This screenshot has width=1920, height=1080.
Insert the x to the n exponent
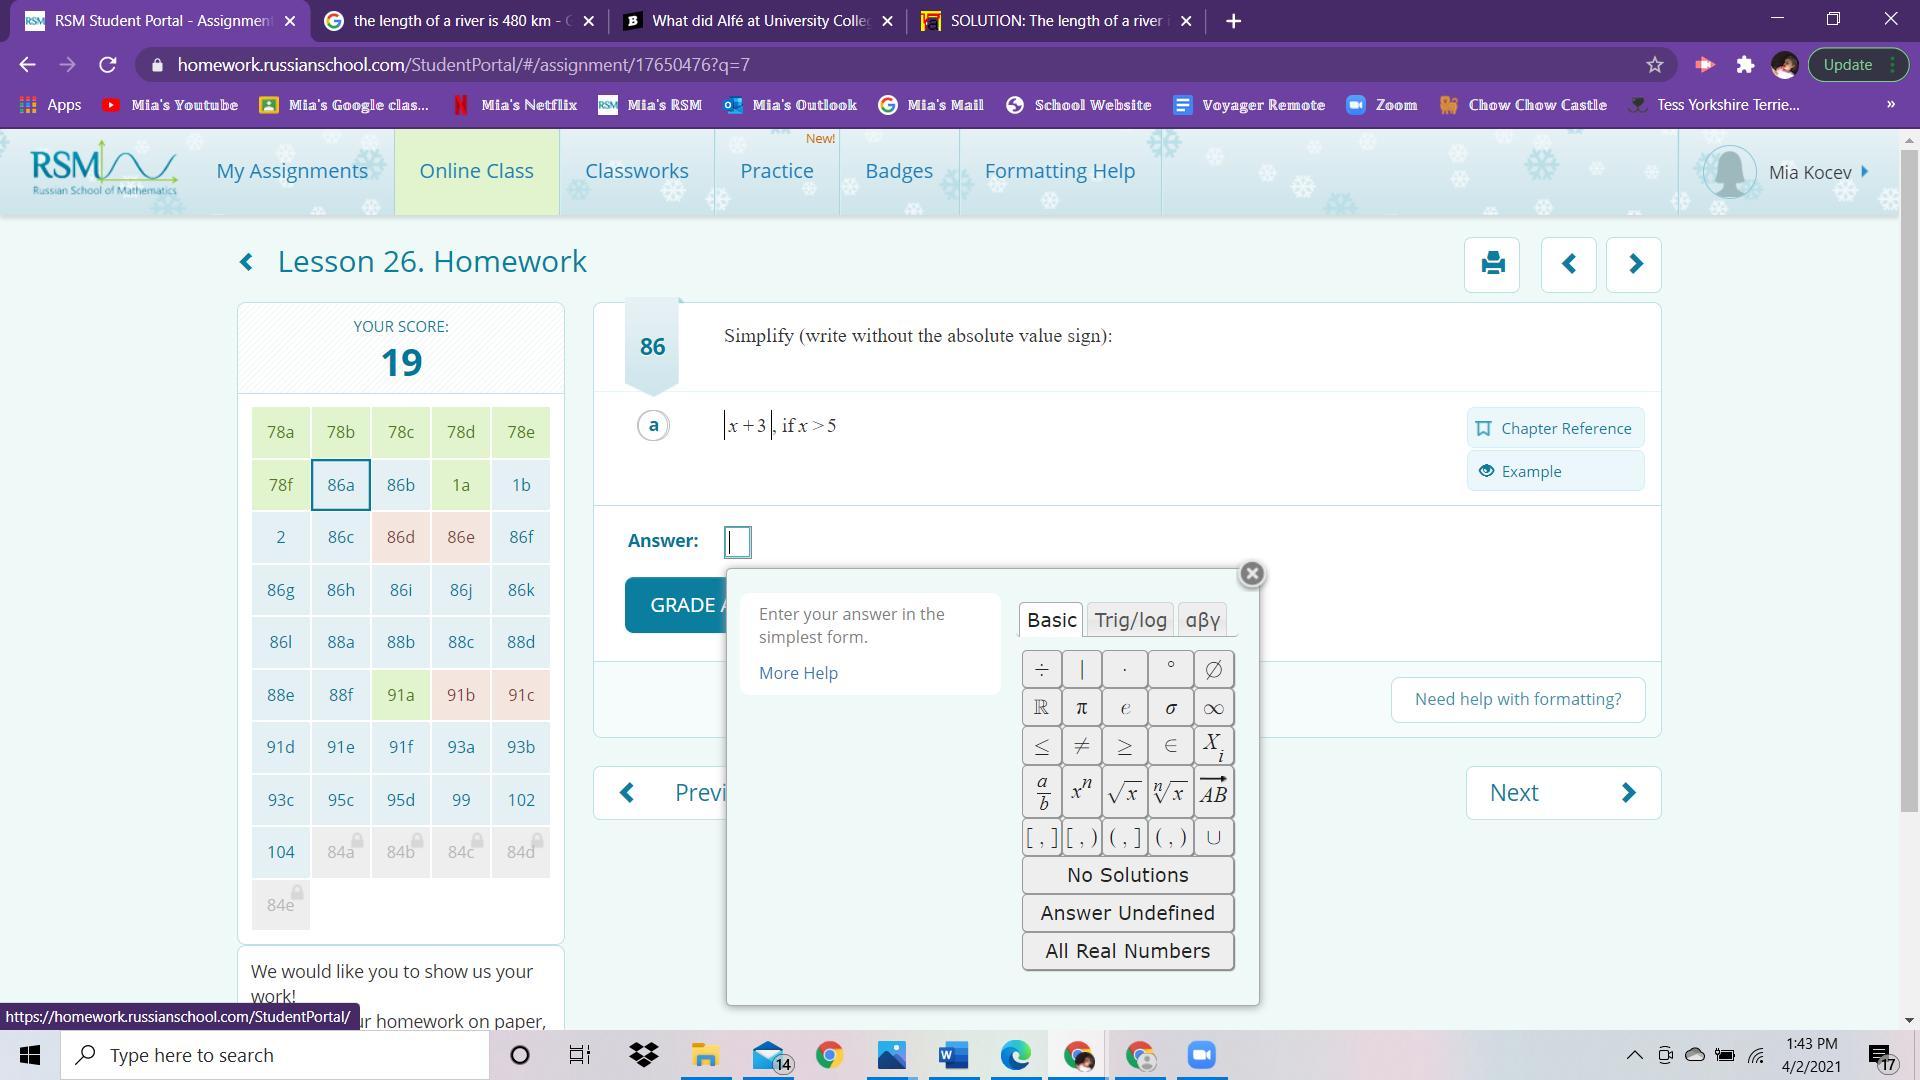coord(1081,792)
